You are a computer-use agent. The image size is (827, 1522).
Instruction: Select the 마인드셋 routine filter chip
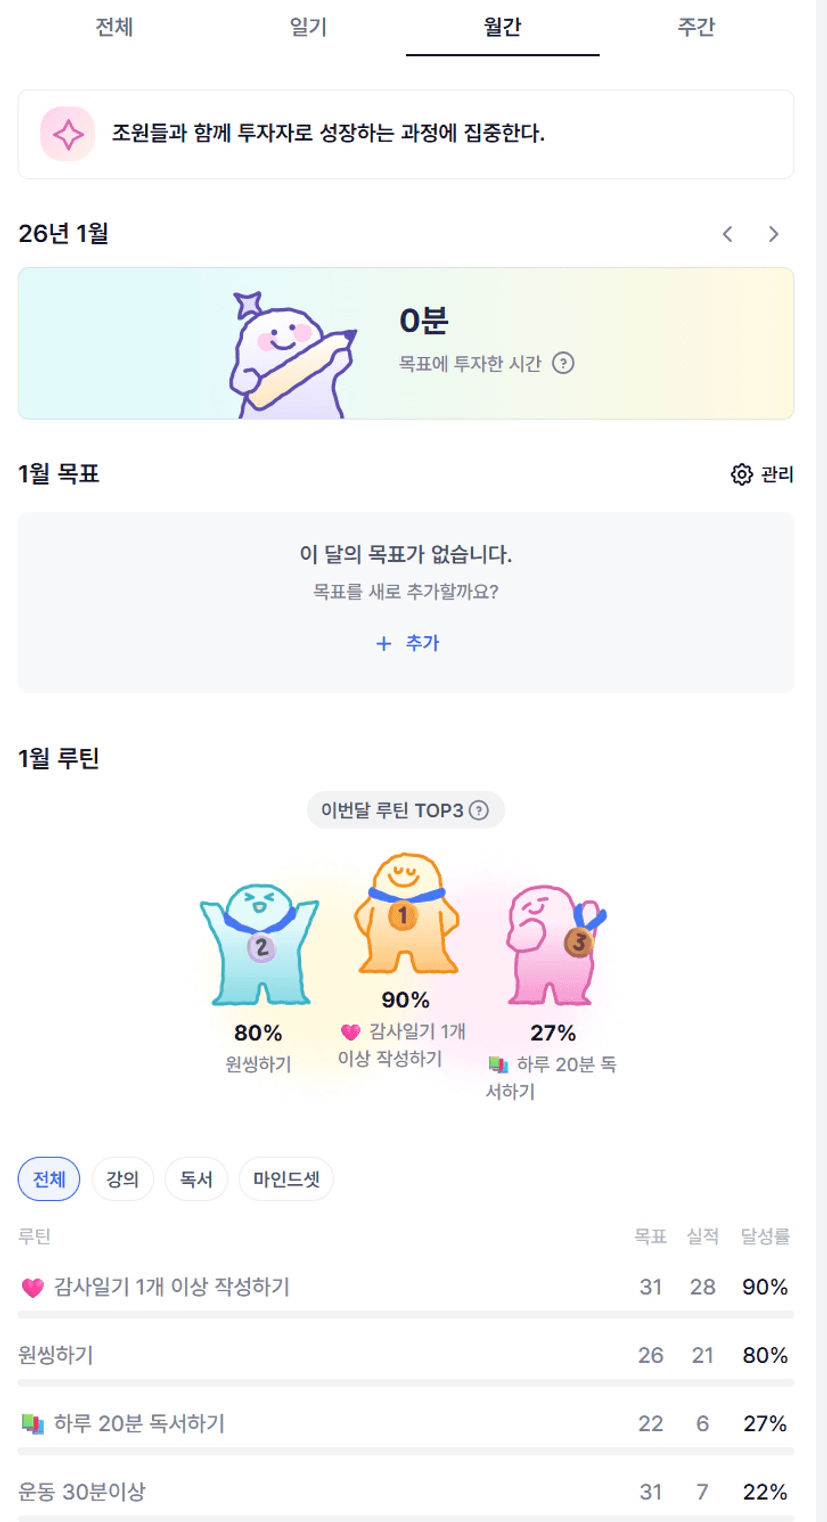286,1179
